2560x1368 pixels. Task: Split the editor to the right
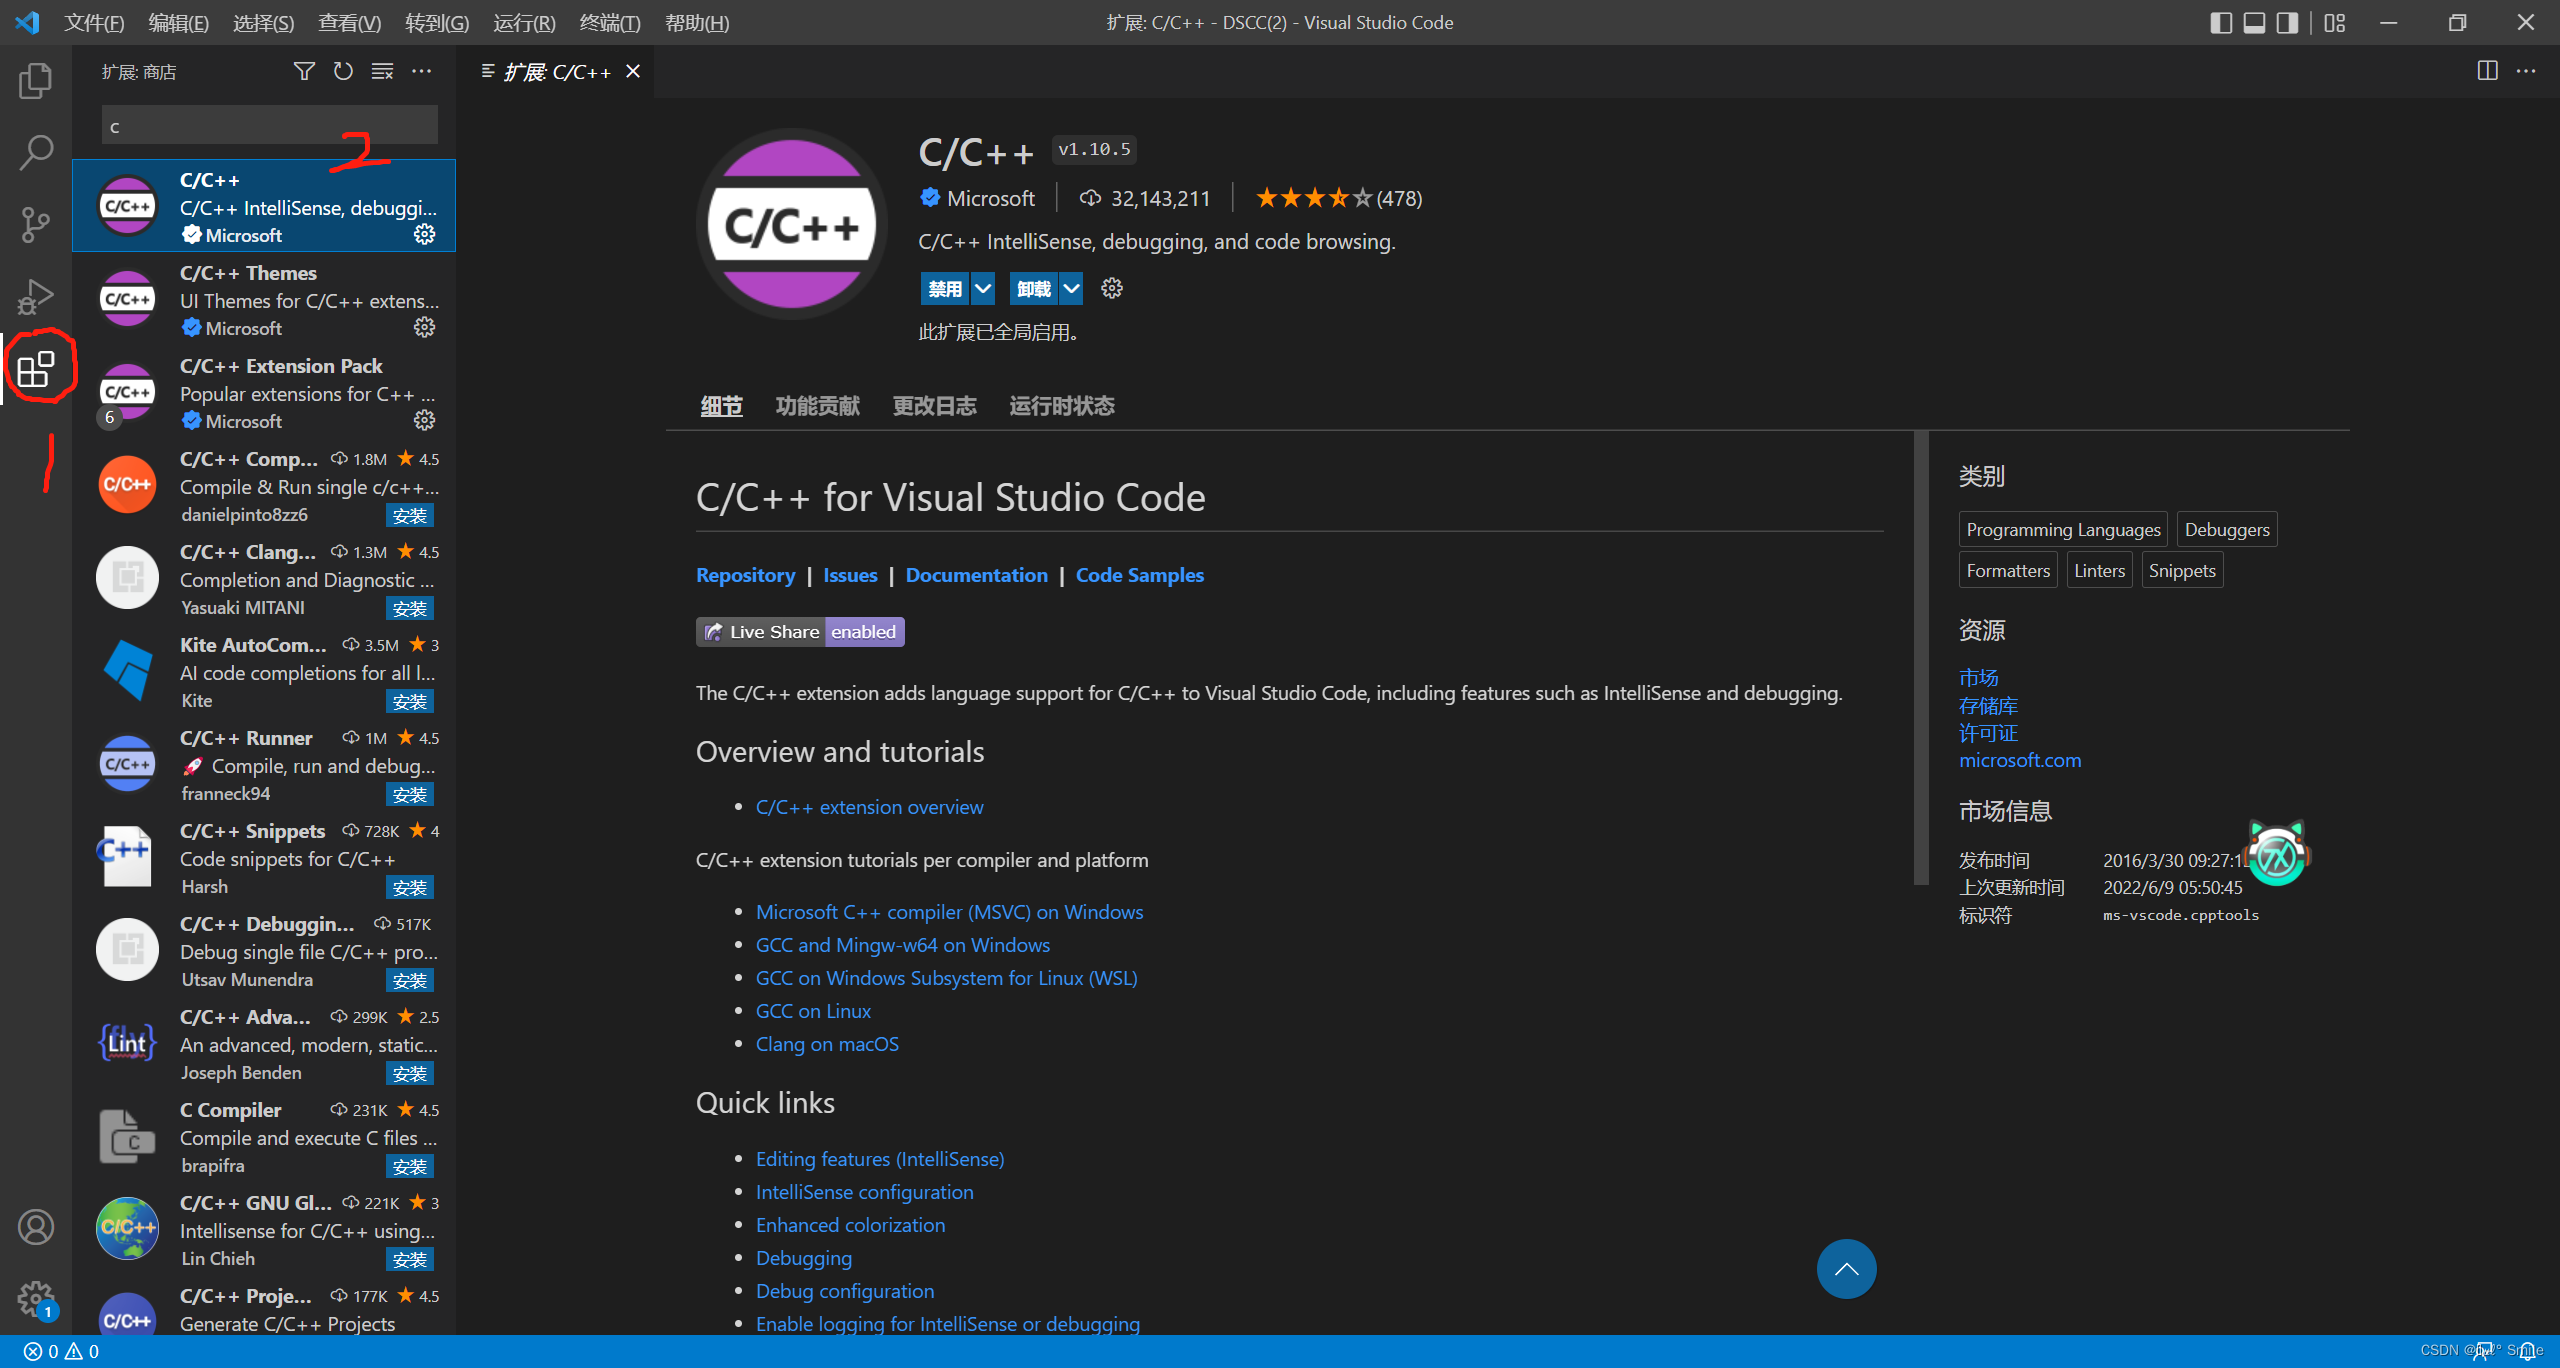pos(2487,71)
